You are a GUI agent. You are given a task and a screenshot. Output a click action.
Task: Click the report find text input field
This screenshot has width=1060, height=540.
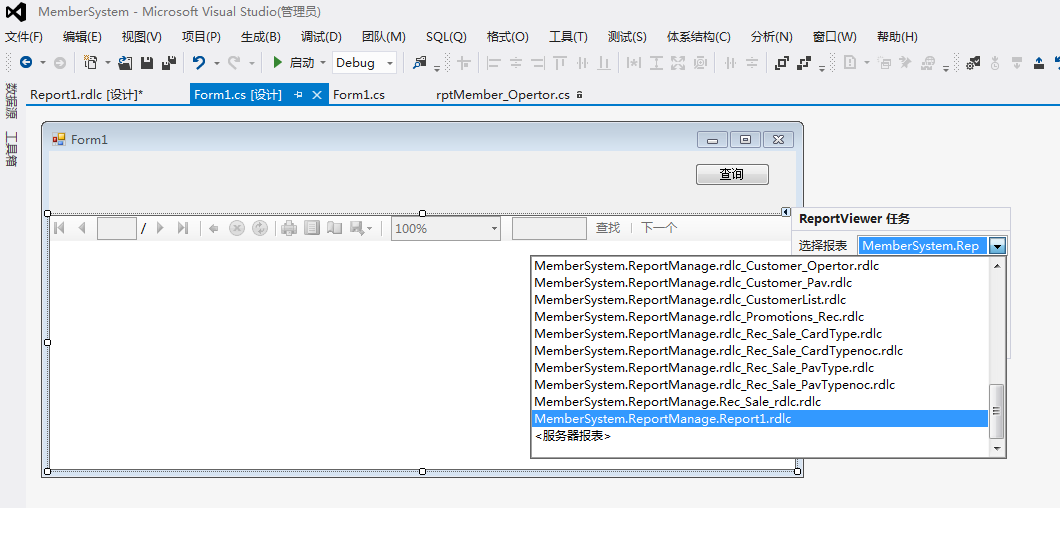click(549, 228)
